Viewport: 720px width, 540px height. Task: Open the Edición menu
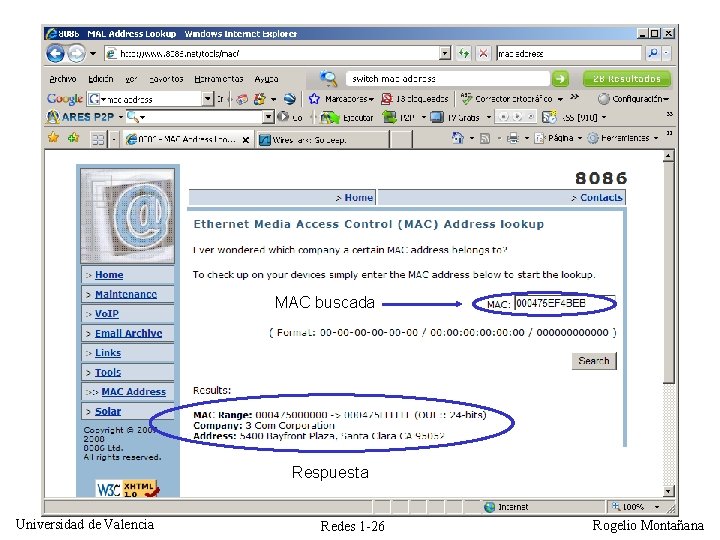point(101,79)
